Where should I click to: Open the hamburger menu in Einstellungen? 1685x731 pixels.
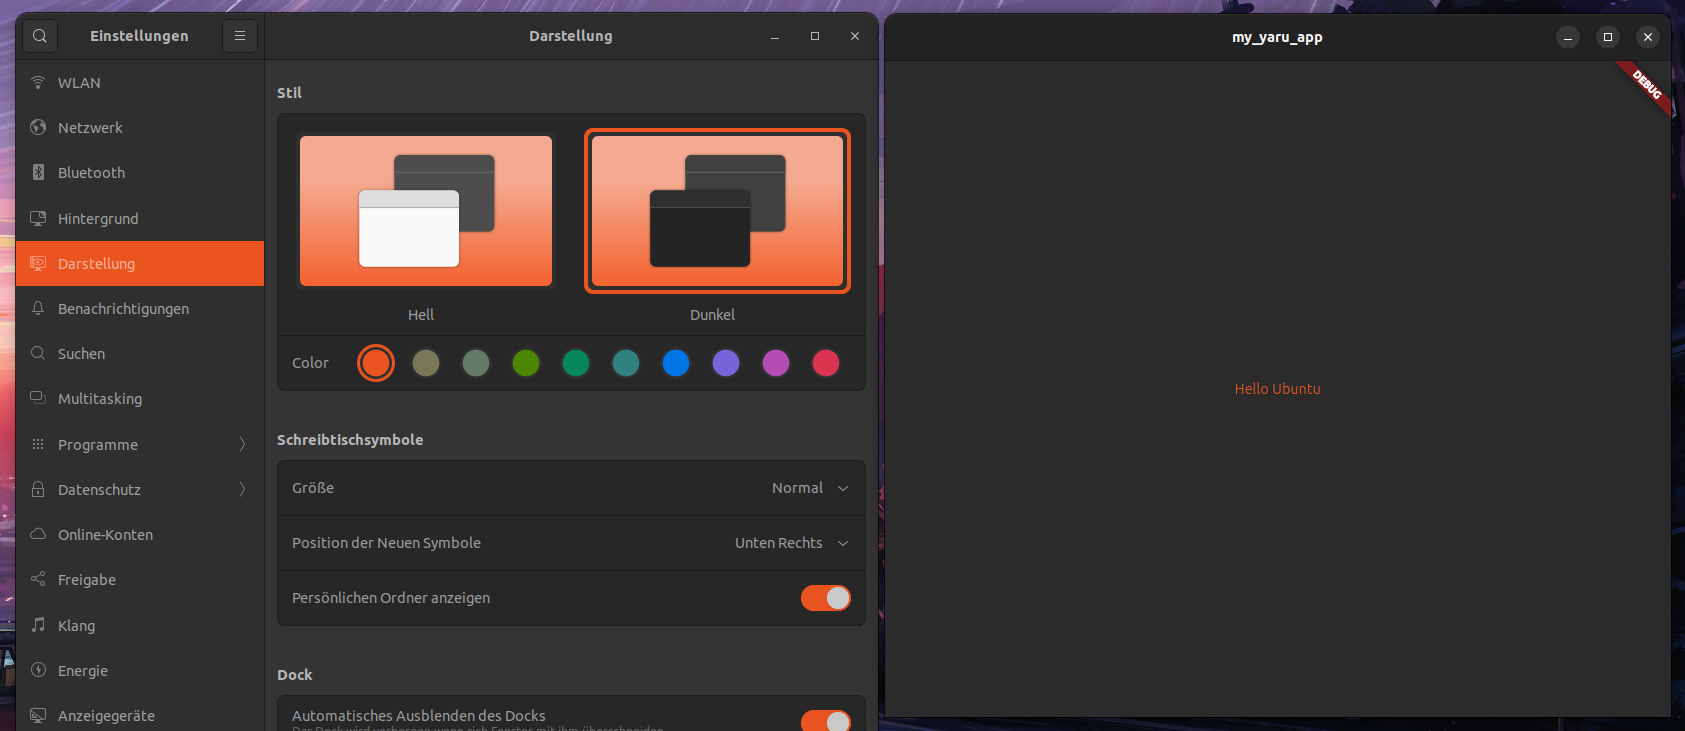pyautogui.click(x=240, y=36)
